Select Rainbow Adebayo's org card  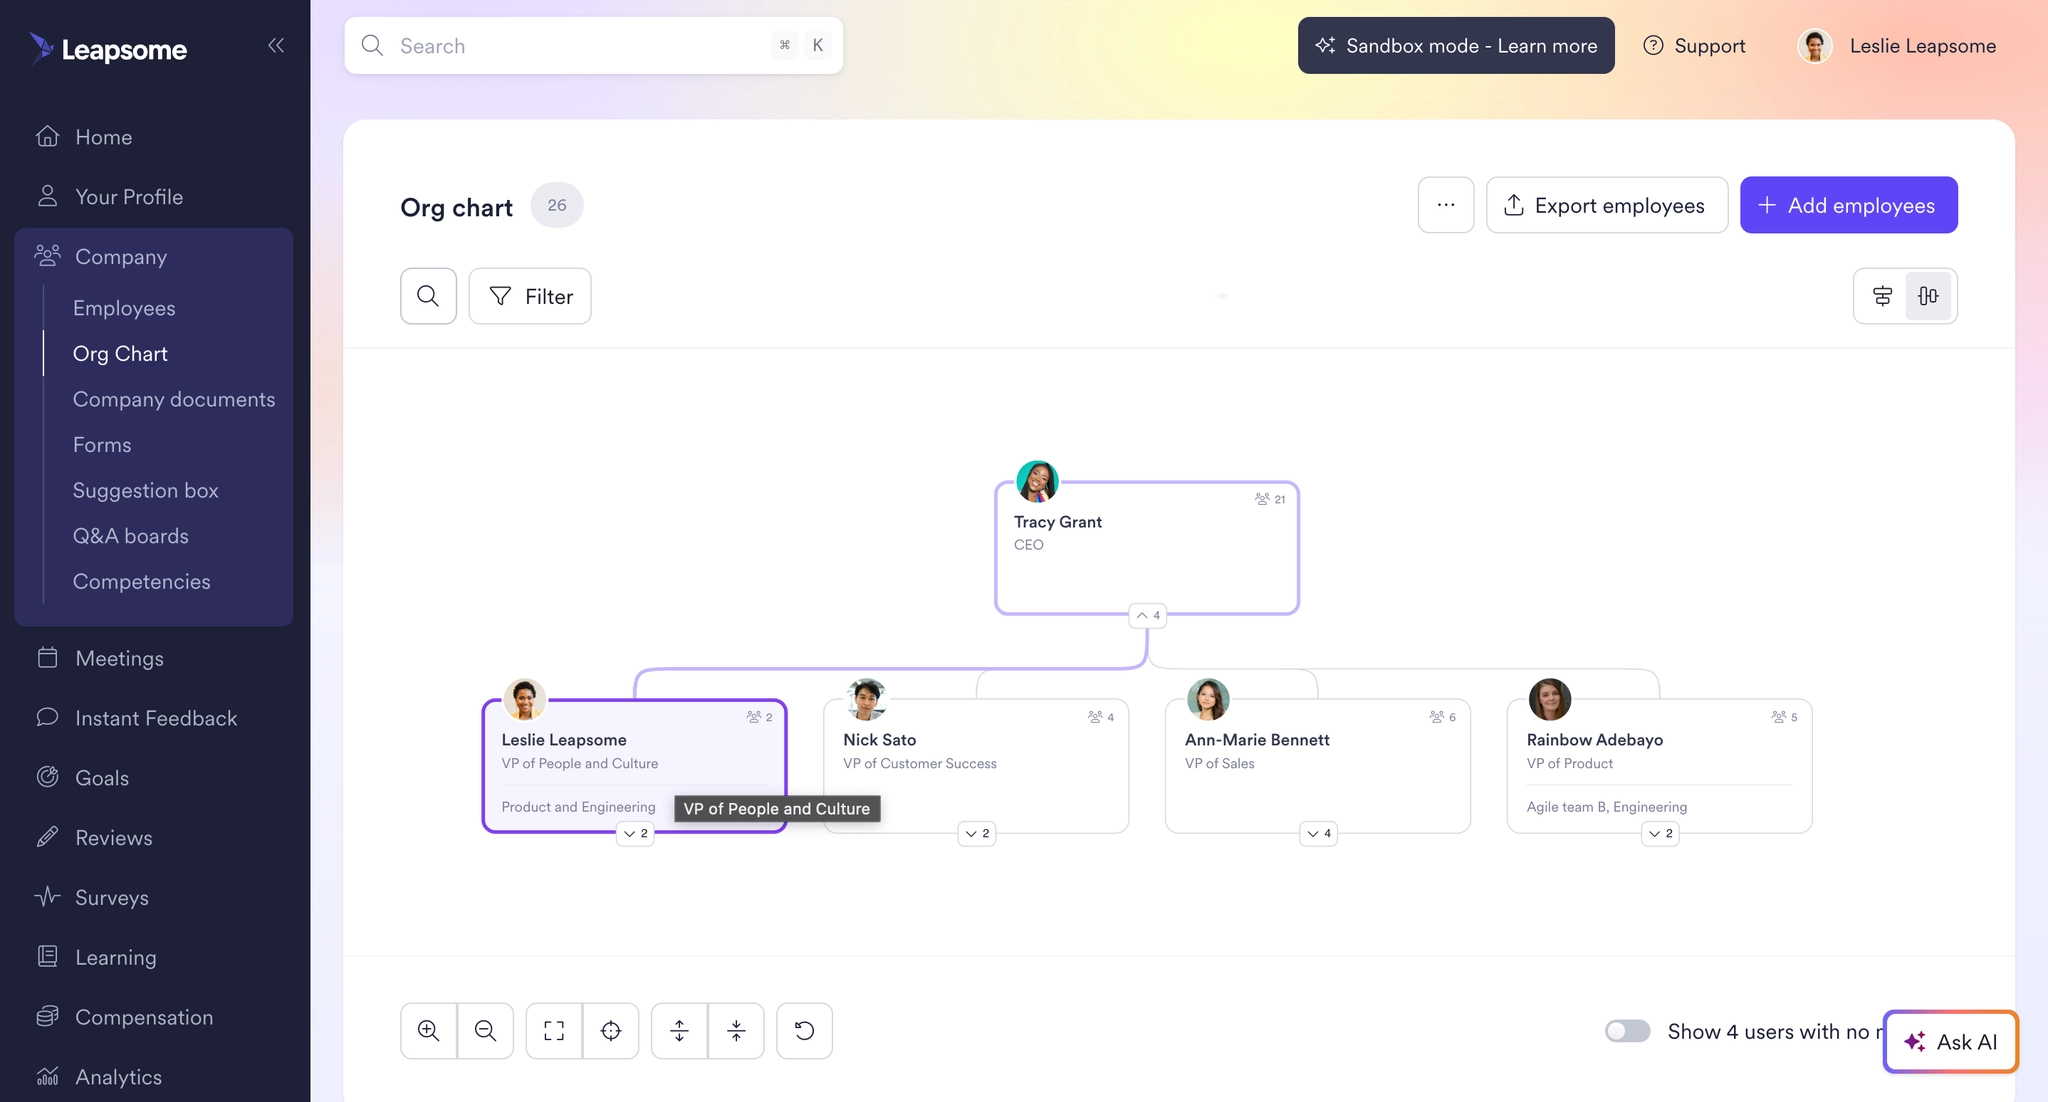click(x=1660, y=765)
